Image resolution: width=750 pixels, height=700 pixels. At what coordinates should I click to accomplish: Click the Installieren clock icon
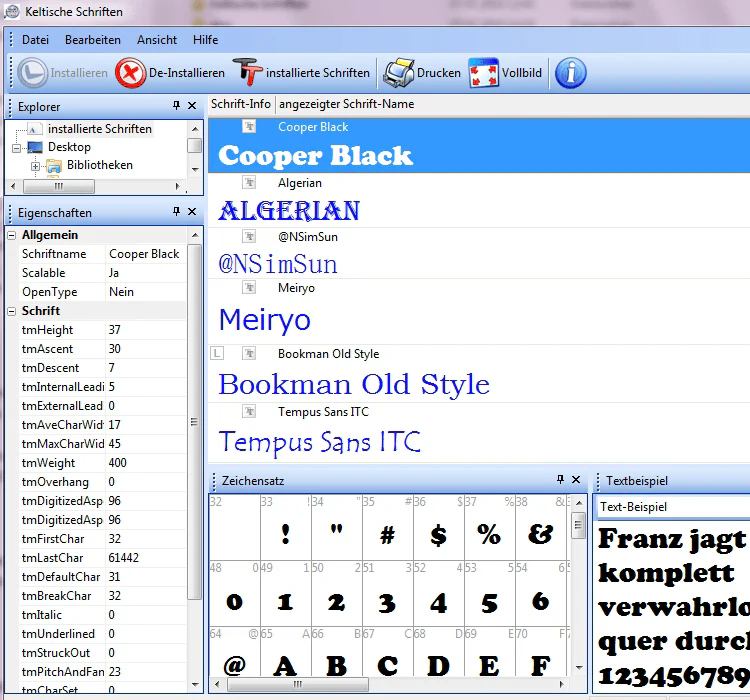[33, 73]
